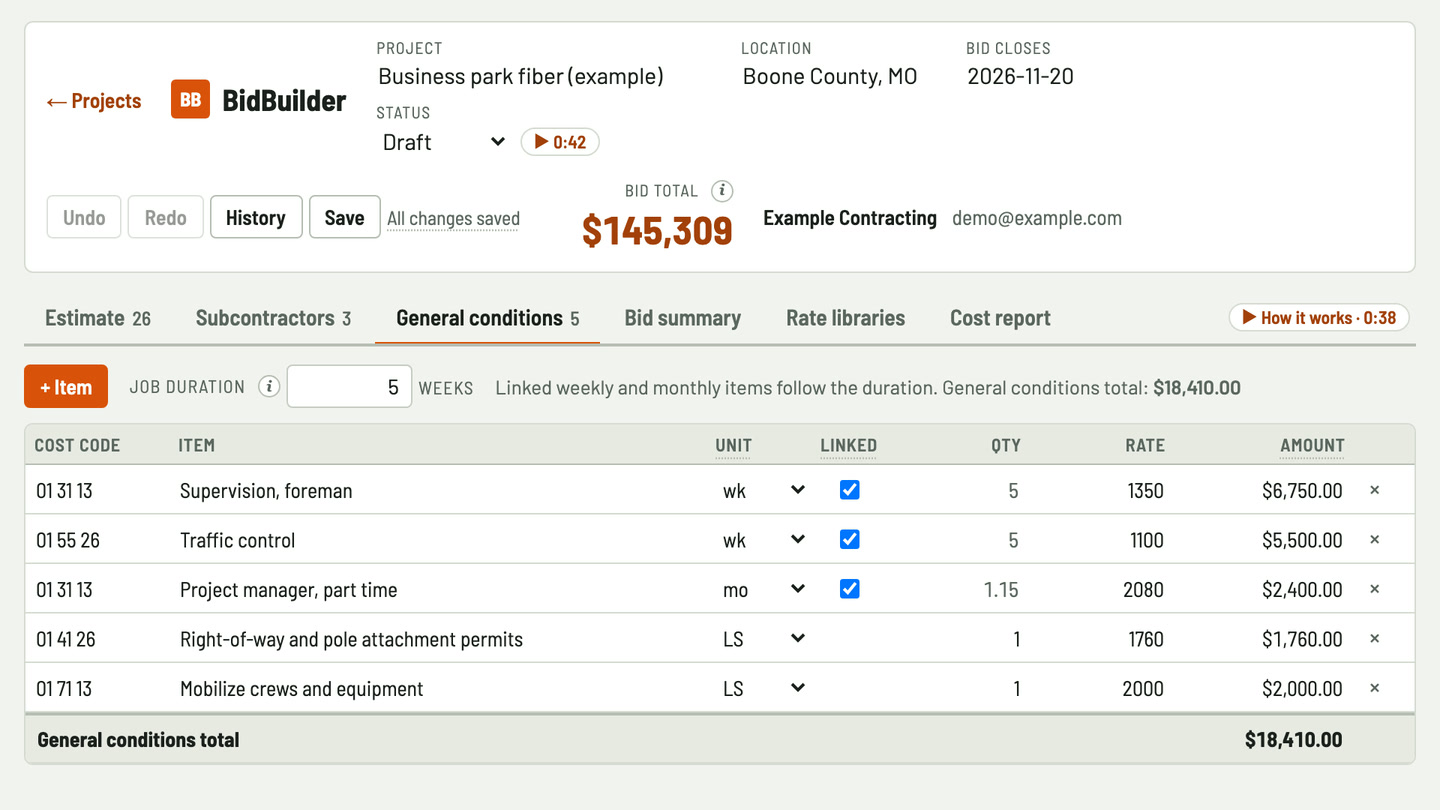Viewport: 1440px width, 810px height.
Task: Remove the Project manager, part time row
Action: click(x=1374, y=589)
